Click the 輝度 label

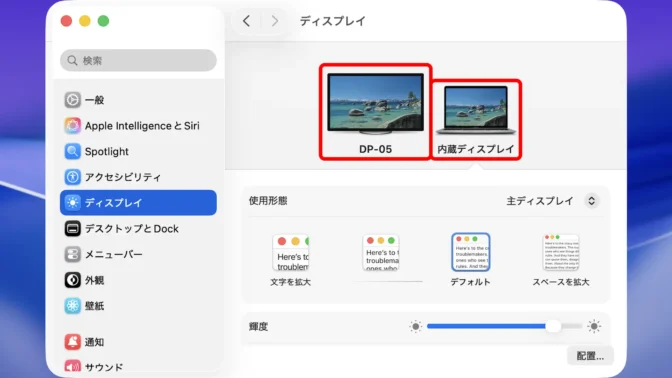click(258, 327)
